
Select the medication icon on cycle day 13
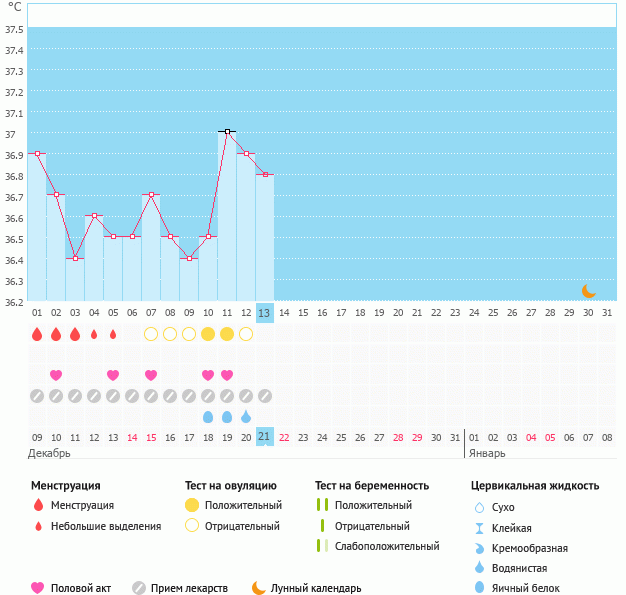[x=265, y=396]
